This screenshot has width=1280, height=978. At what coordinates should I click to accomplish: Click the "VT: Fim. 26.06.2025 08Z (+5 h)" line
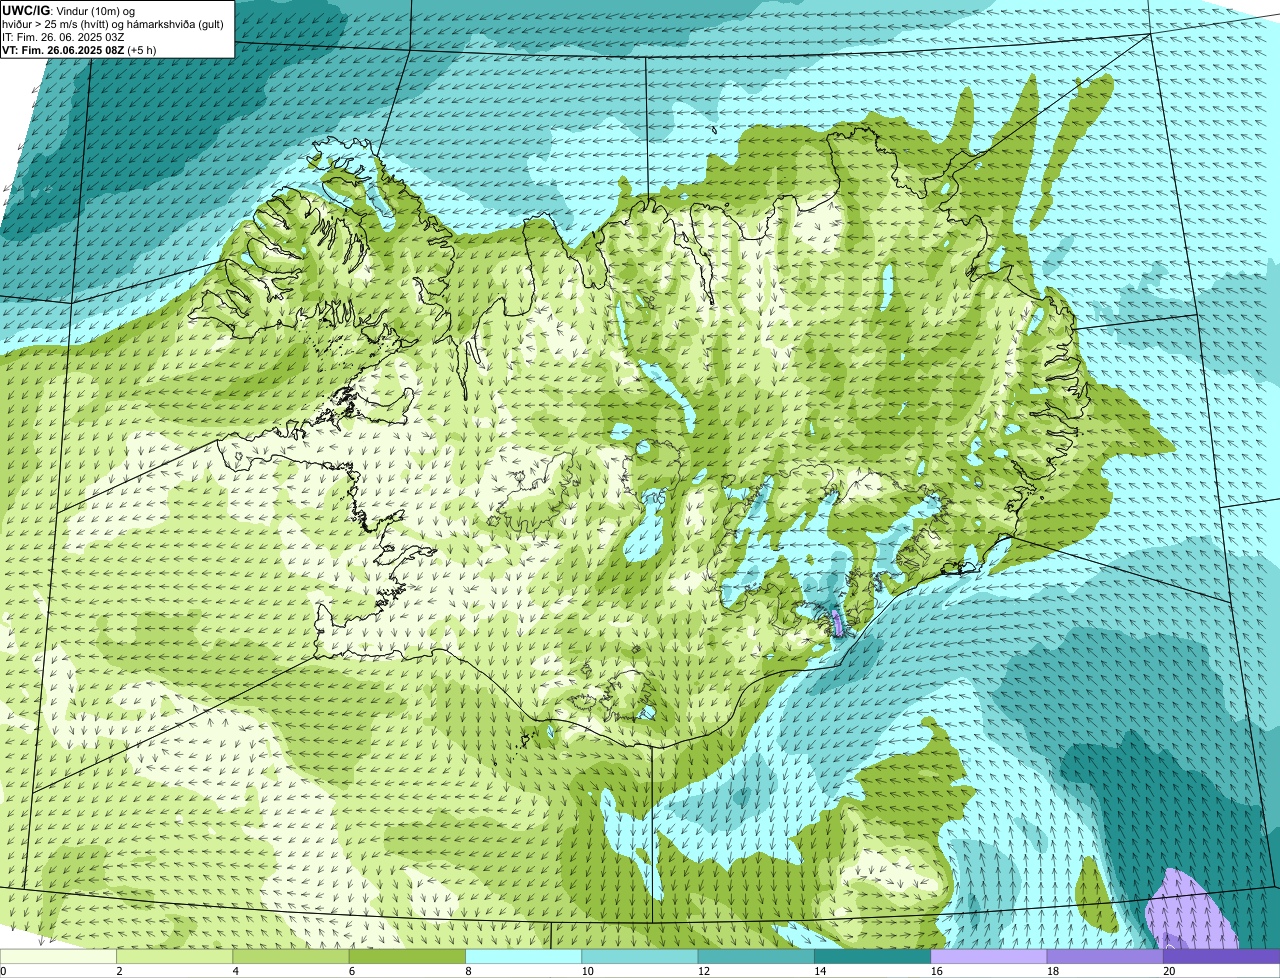point(79,49)
